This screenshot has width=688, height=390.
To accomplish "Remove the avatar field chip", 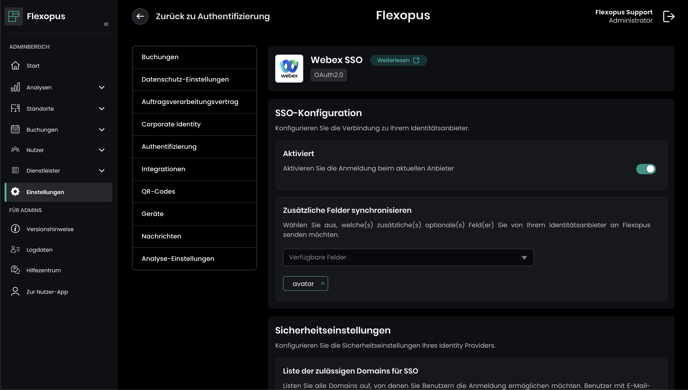I will click(322, 283).
